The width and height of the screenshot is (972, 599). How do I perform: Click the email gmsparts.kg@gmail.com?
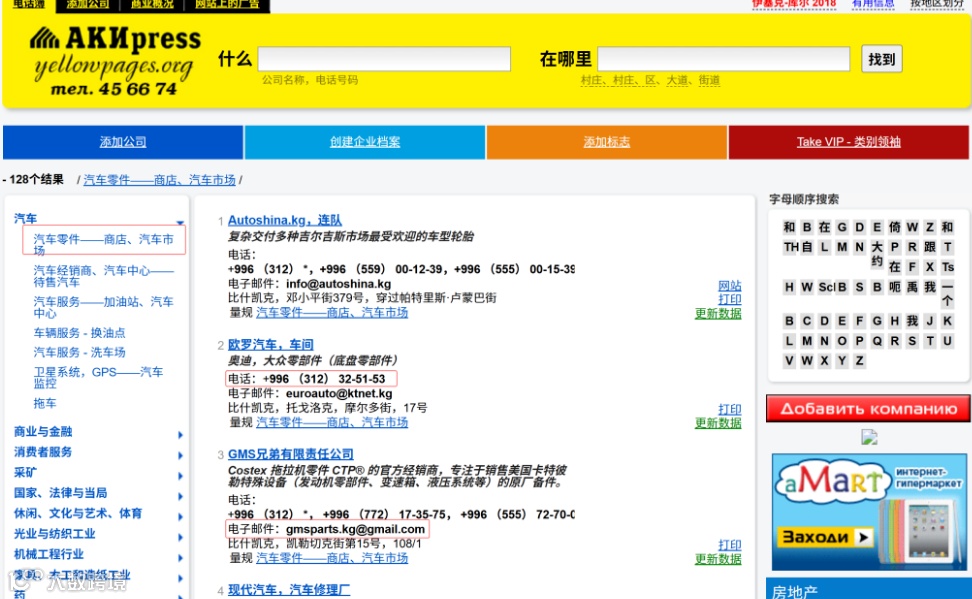point(355,530)
